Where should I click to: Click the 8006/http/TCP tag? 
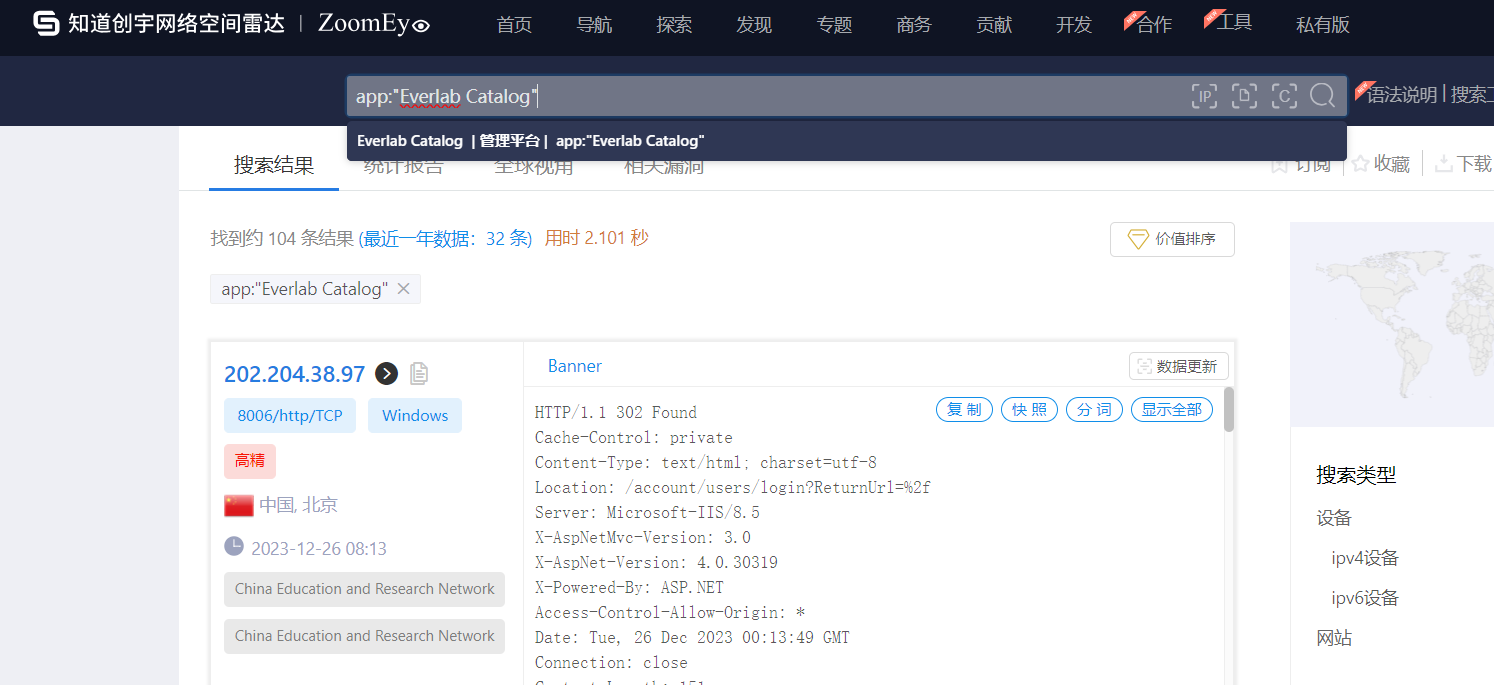(290, 416)
